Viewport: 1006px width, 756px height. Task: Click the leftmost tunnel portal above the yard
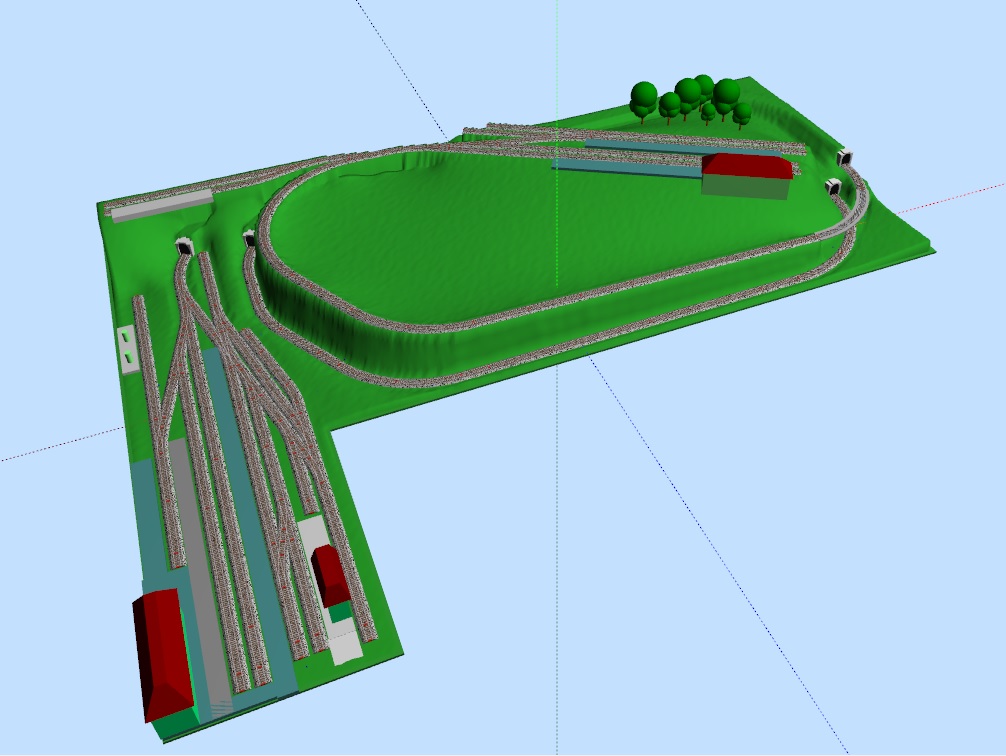point(184,245)
